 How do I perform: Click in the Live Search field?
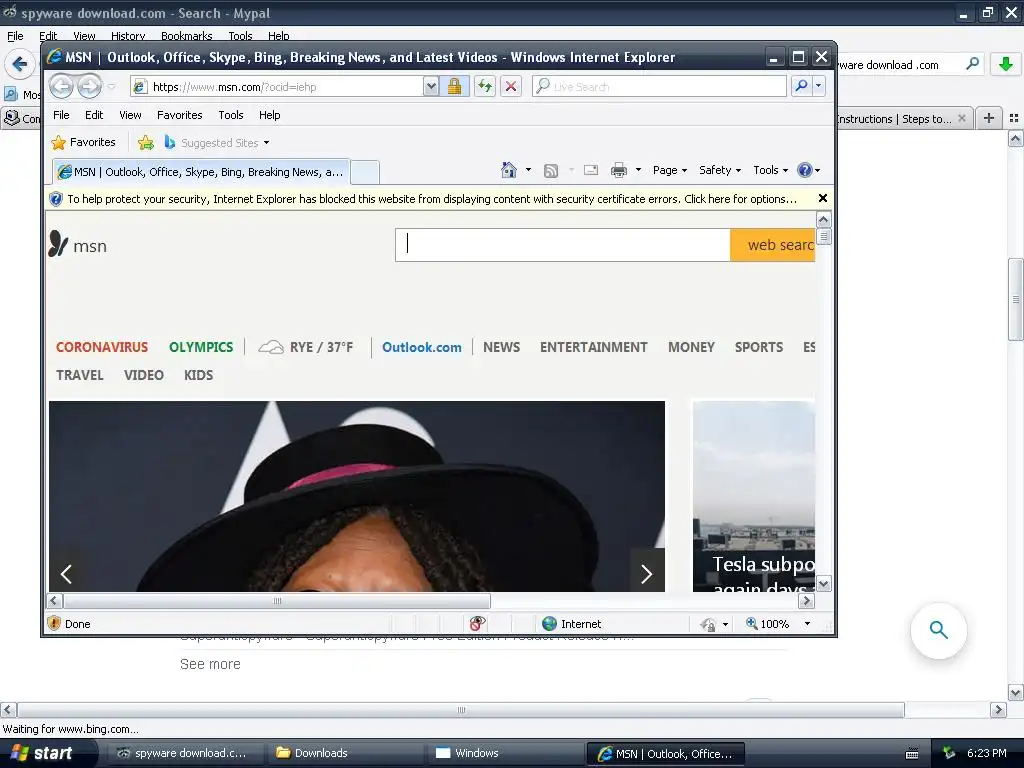(x=660, y=86)
